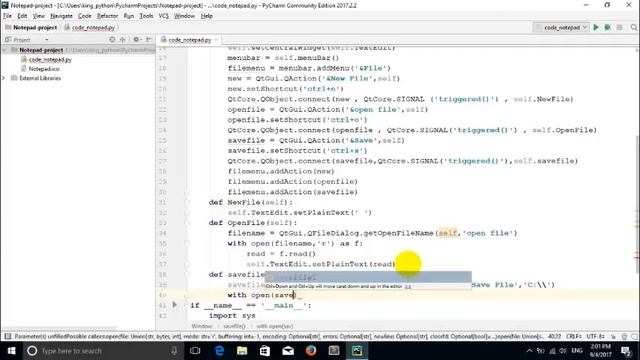640x360 pixels.
Task: Collapse the def savefile fold marker
Action: [187, 274]
